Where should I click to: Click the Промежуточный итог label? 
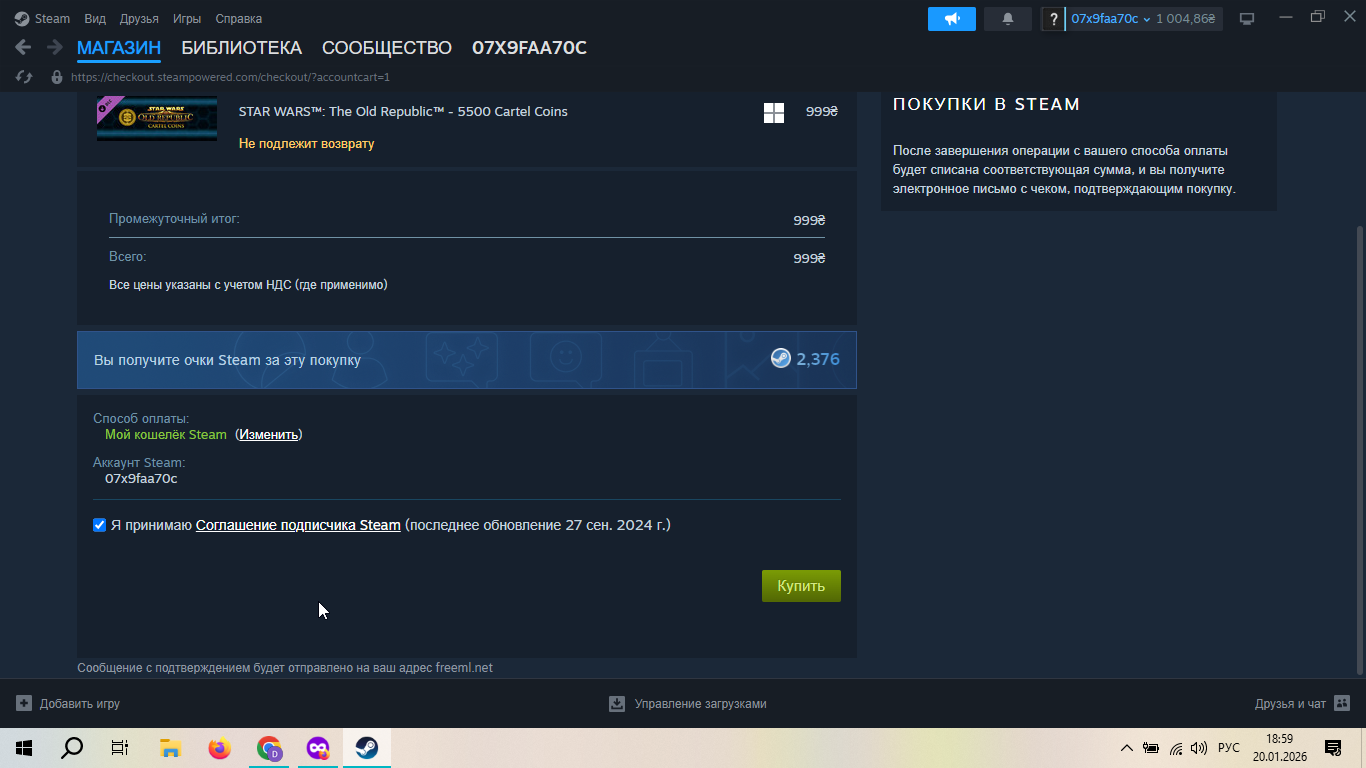tap(174, 218)
